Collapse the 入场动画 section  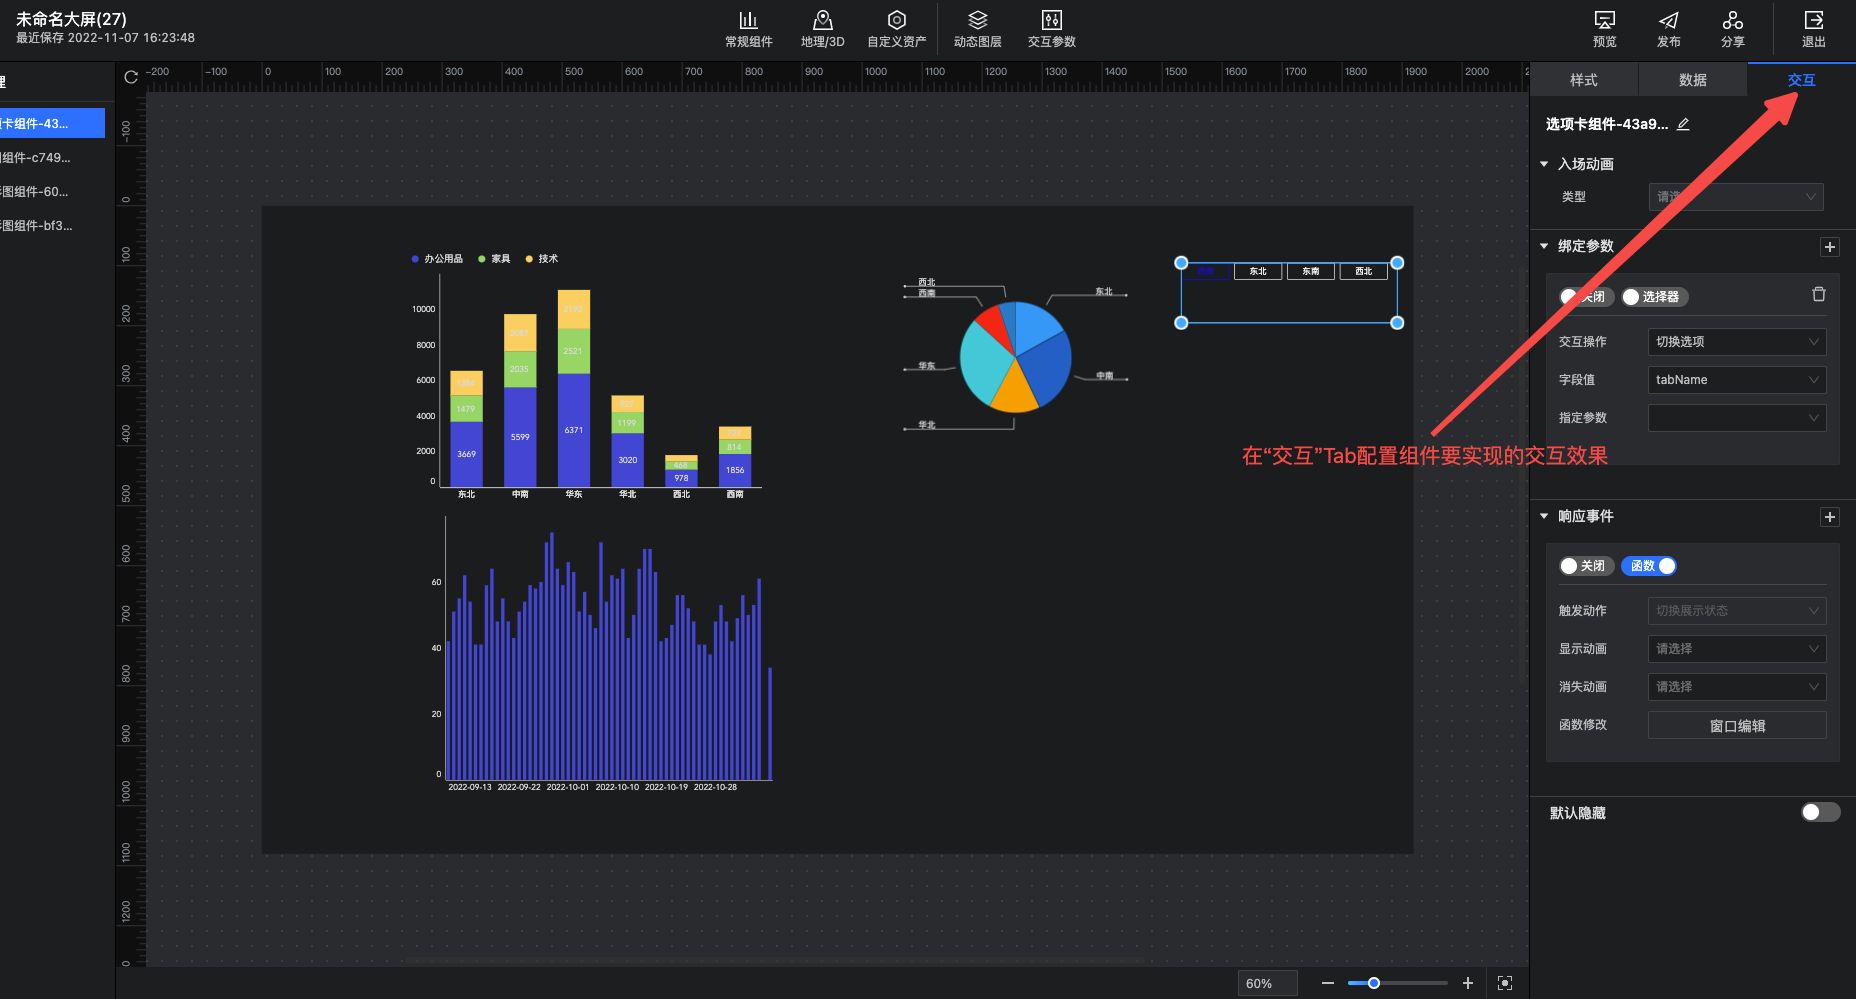point(1544,164)
